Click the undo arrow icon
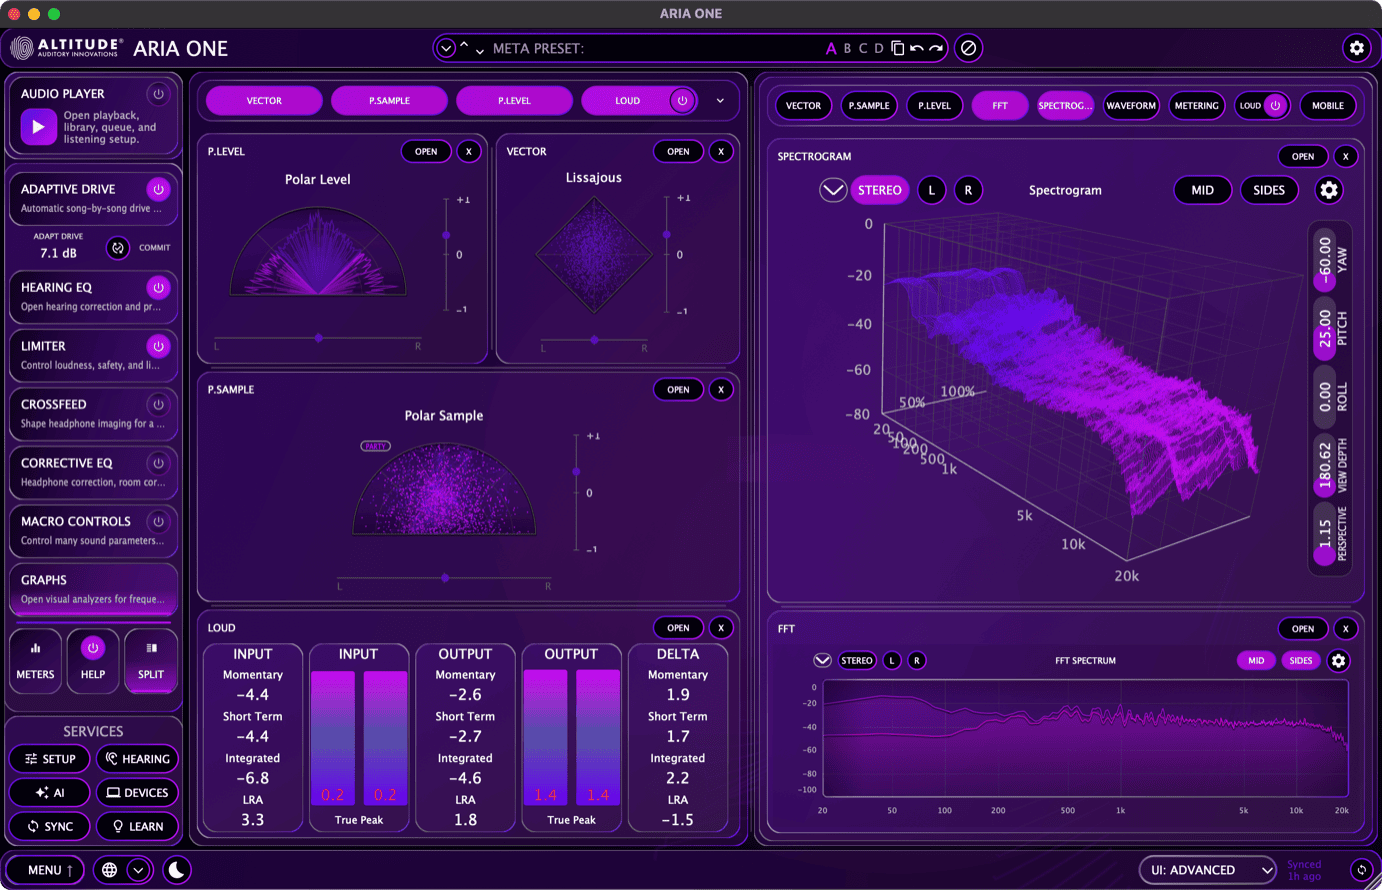 [916, 48]
